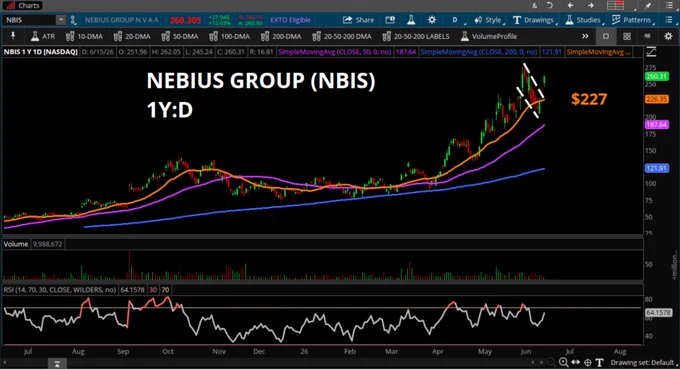Image resolution: width=680 pixels, height=369 pixels.
Task: Click the zoom in magnifier icon
Action: [x=563, y=362]
